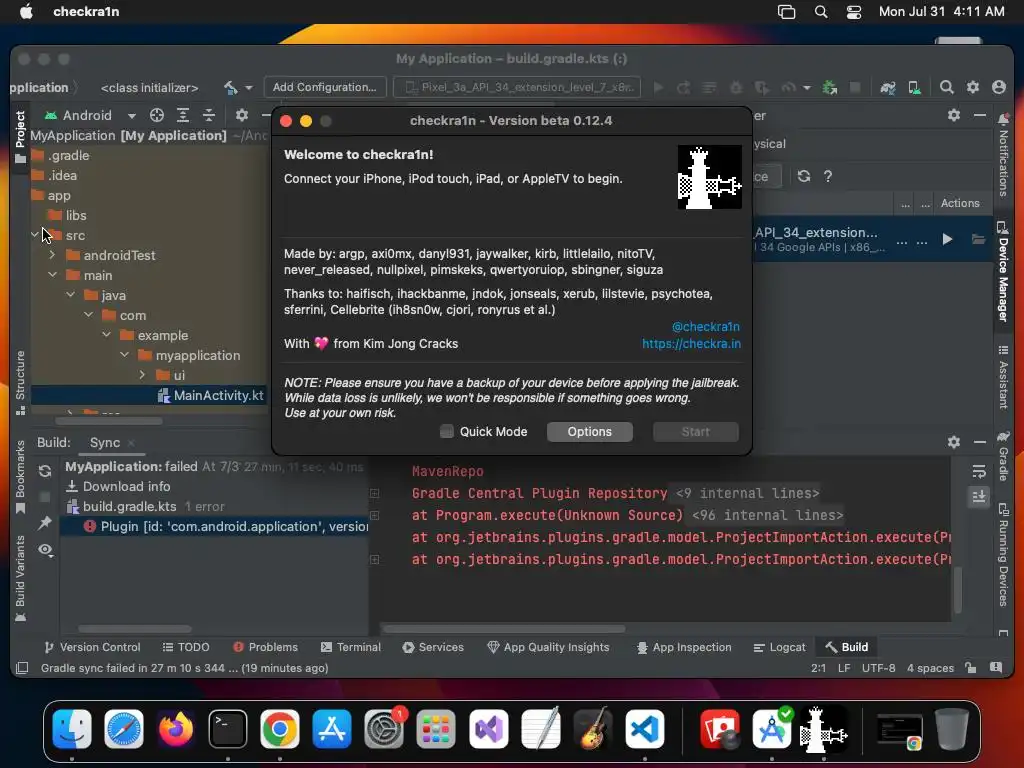This screenshot has height=768, width=1024.
Task: Open the Logcat tab
Action: point(780,647)
